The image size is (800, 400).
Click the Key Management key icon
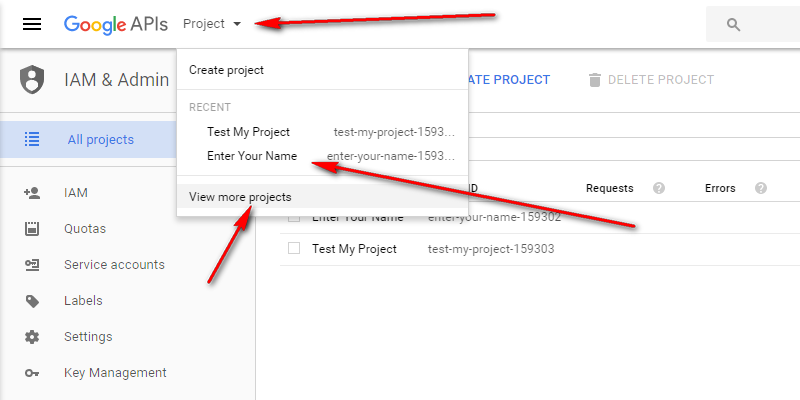pos(32,373)
